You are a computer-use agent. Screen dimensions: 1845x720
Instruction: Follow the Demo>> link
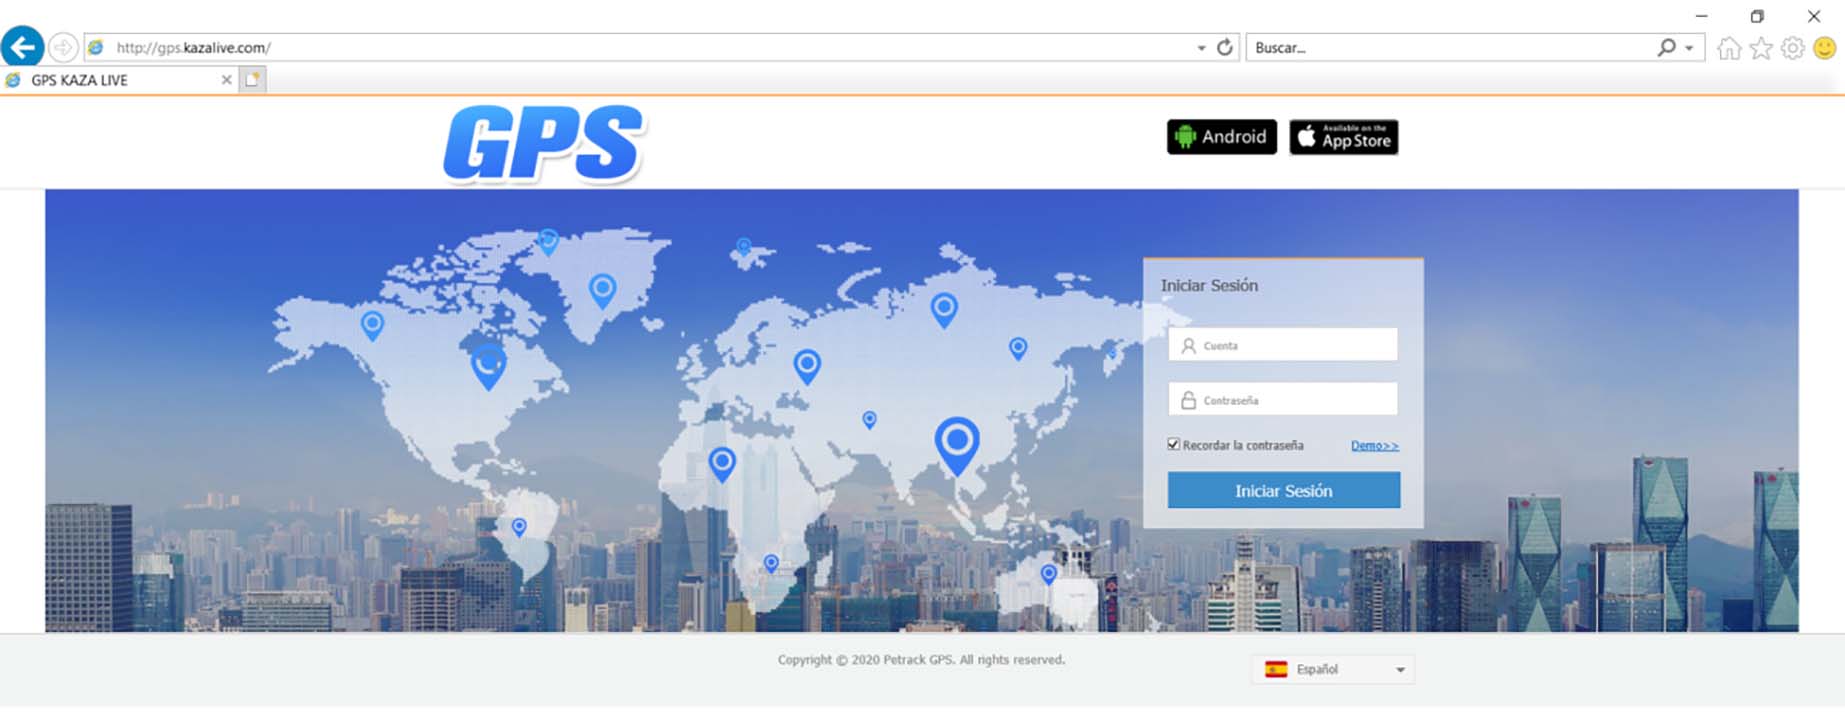pyautogui.click(x=1374, y=446)
